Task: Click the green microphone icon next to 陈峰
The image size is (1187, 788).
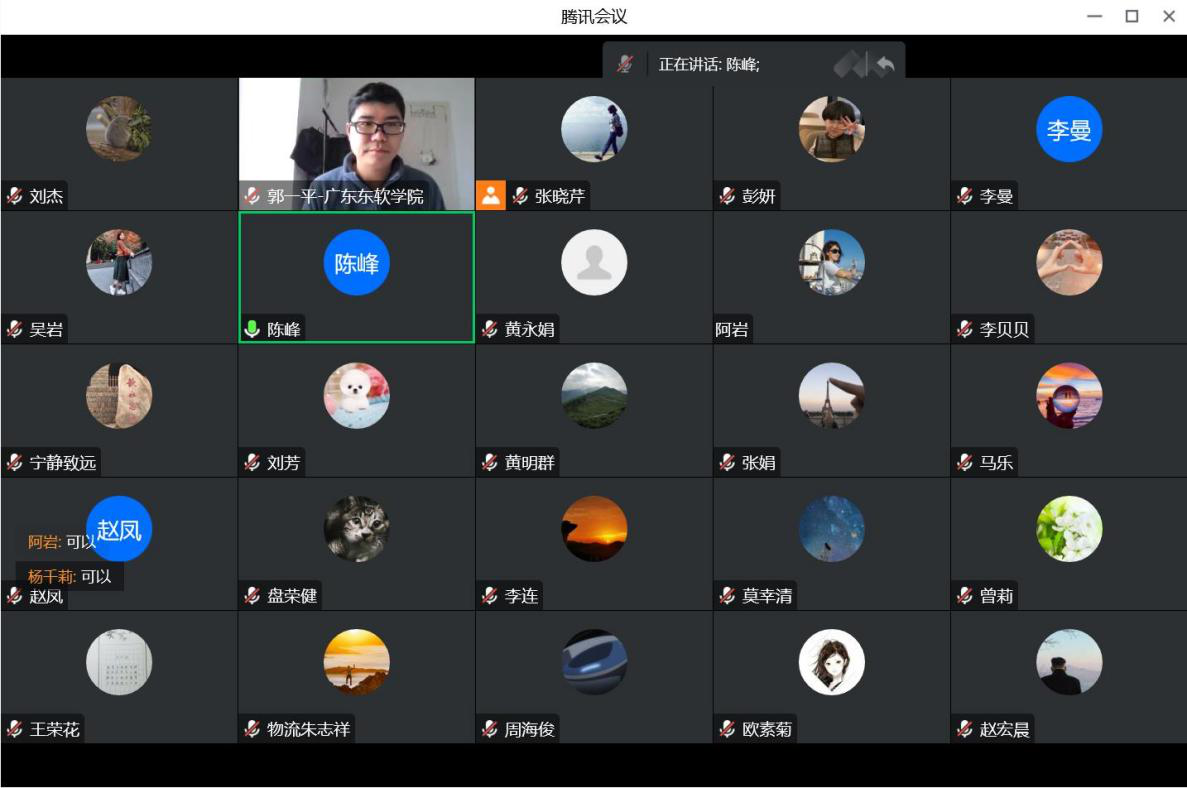Action: [x=252, y=329]
